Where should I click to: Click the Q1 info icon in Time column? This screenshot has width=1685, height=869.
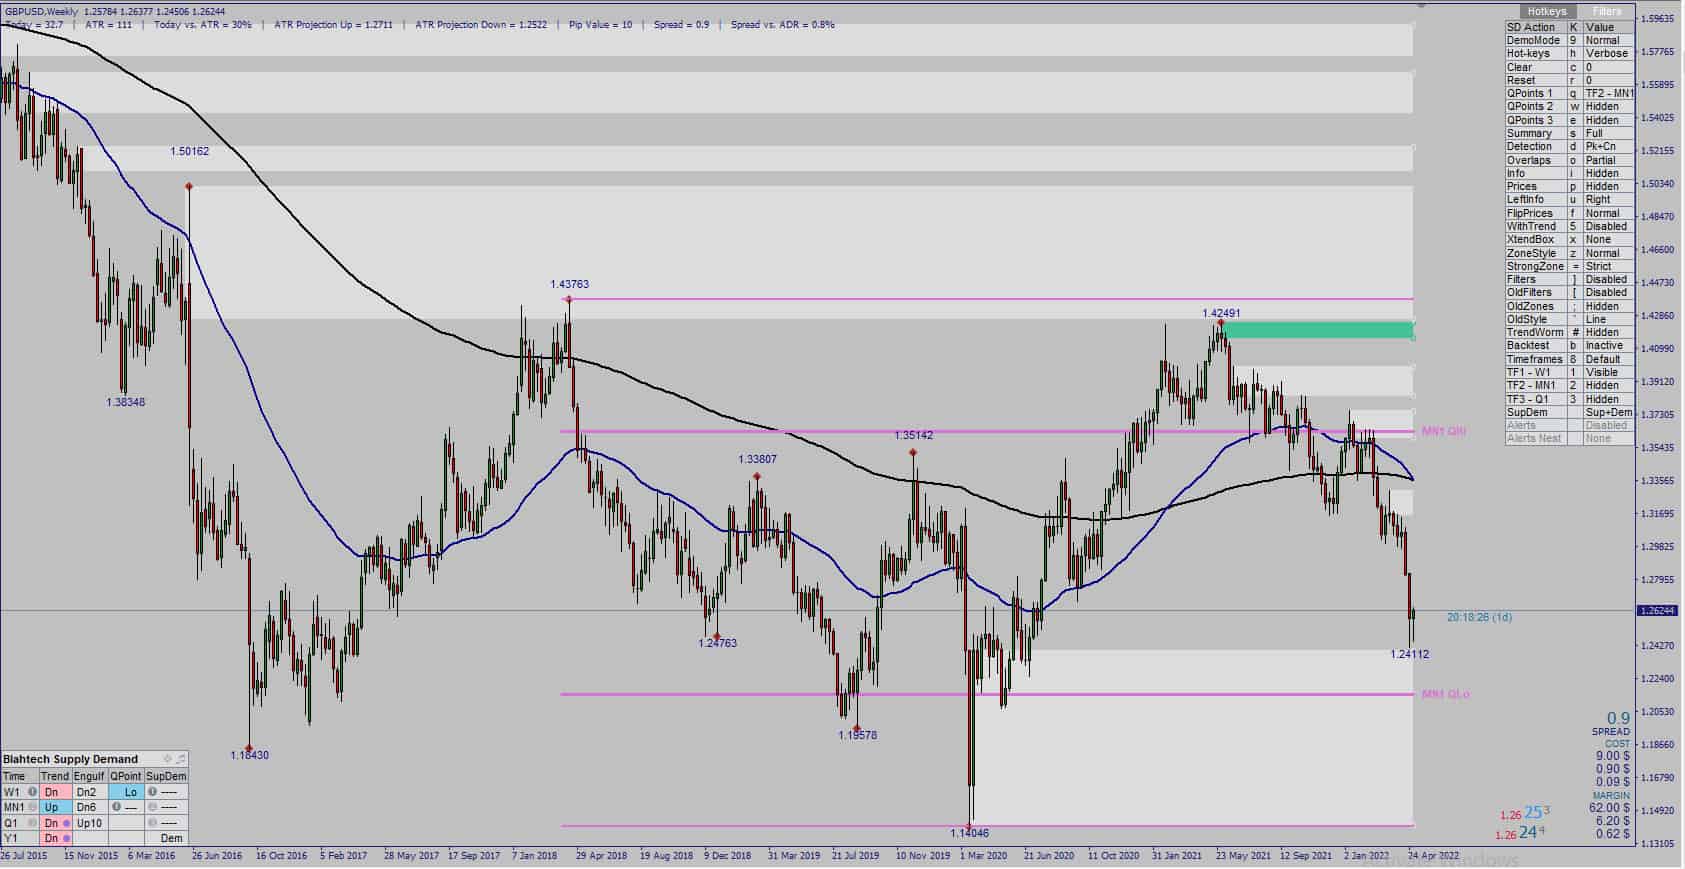pyautogui.click(x=32, y=823)
